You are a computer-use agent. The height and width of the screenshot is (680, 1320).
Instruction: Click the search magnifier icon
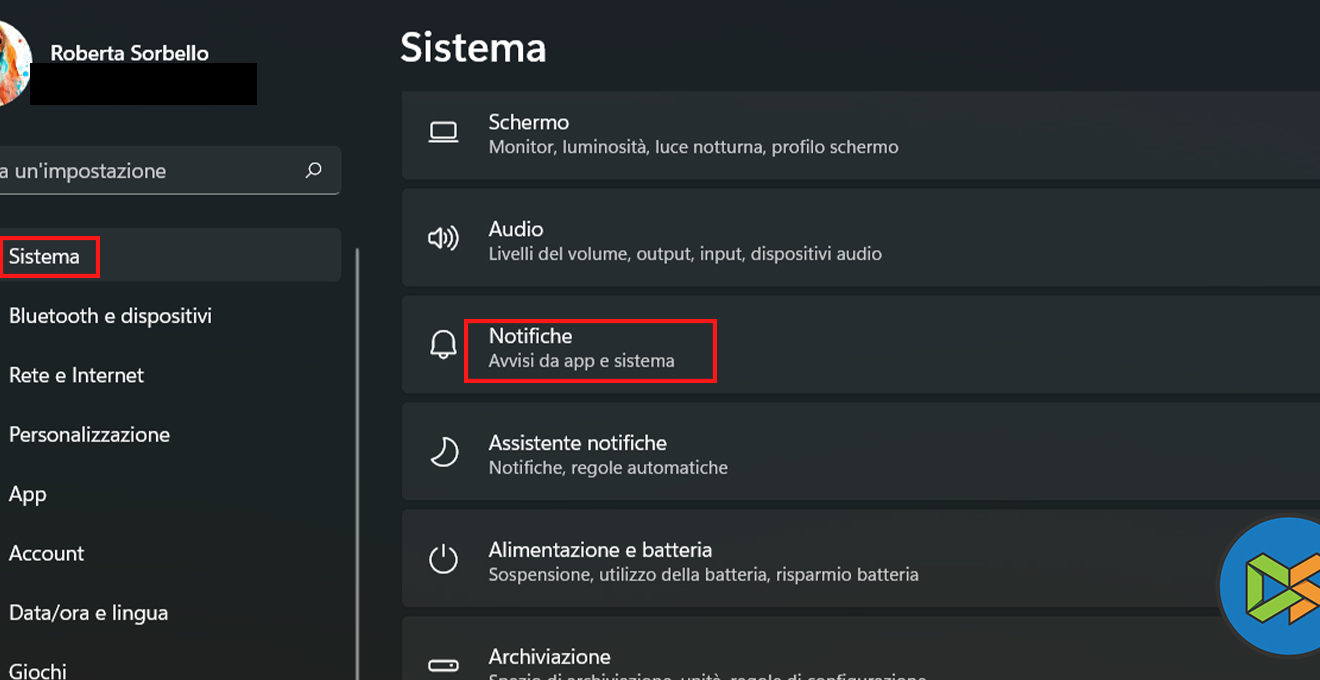coord(314,170)
